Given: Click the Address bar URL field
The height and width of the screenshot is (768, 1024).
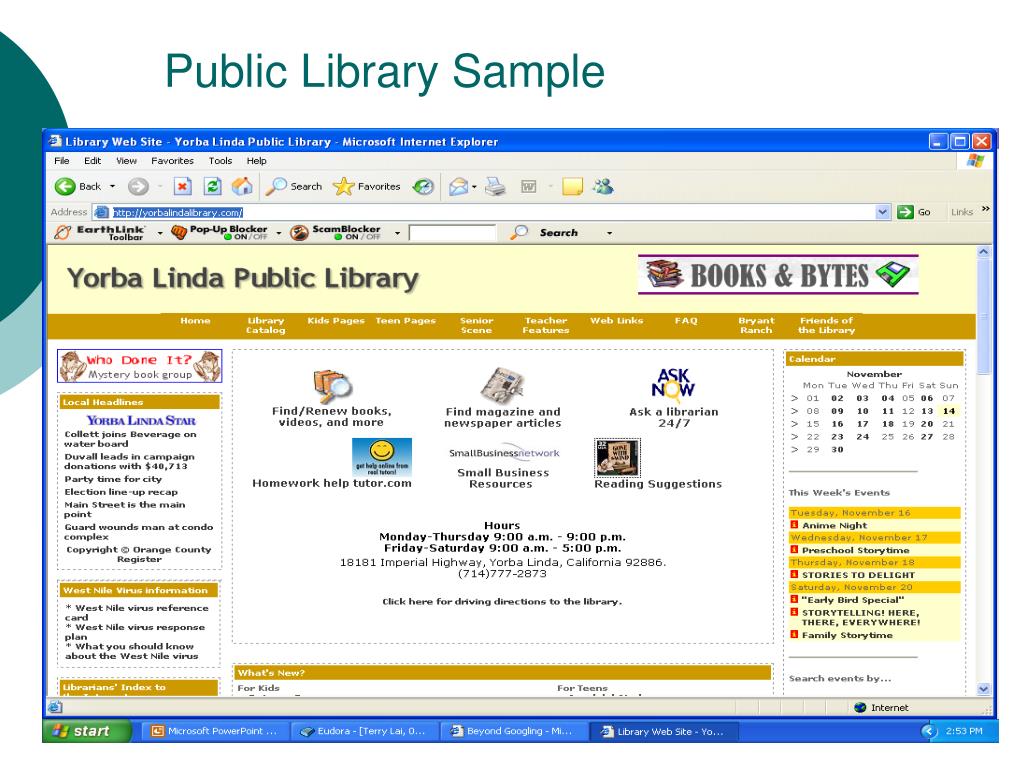Looking at the screenshot, I should (x=493, y=212).
